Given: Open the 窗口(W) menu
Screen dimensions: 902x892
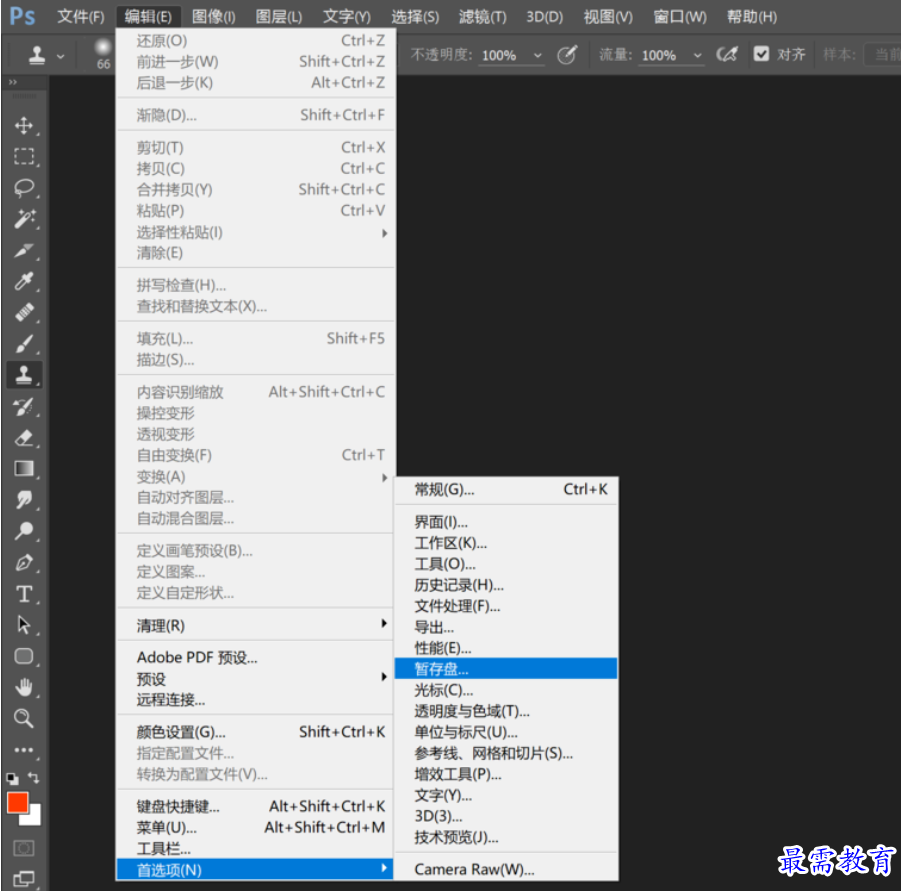Looking at the screenshot, I should click(x=680, y=17).
